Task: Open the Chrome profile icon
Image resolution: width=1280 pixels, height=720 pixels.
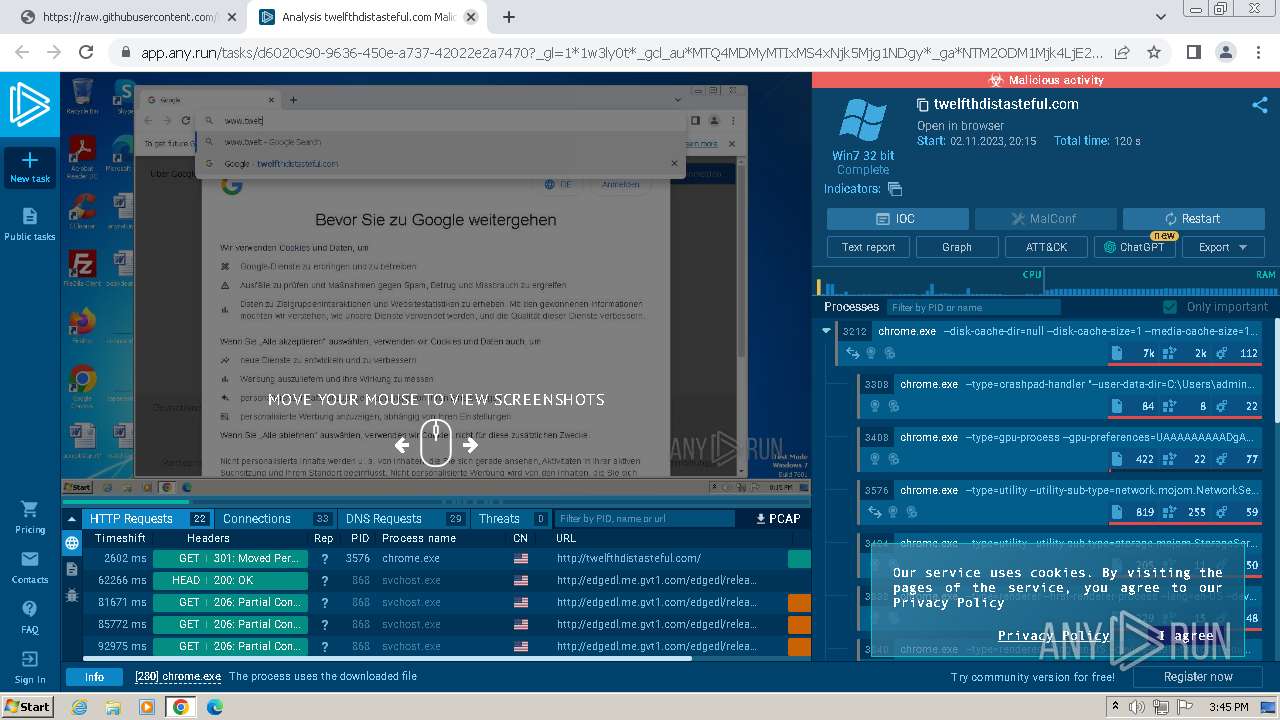Action: point(1226,52)
